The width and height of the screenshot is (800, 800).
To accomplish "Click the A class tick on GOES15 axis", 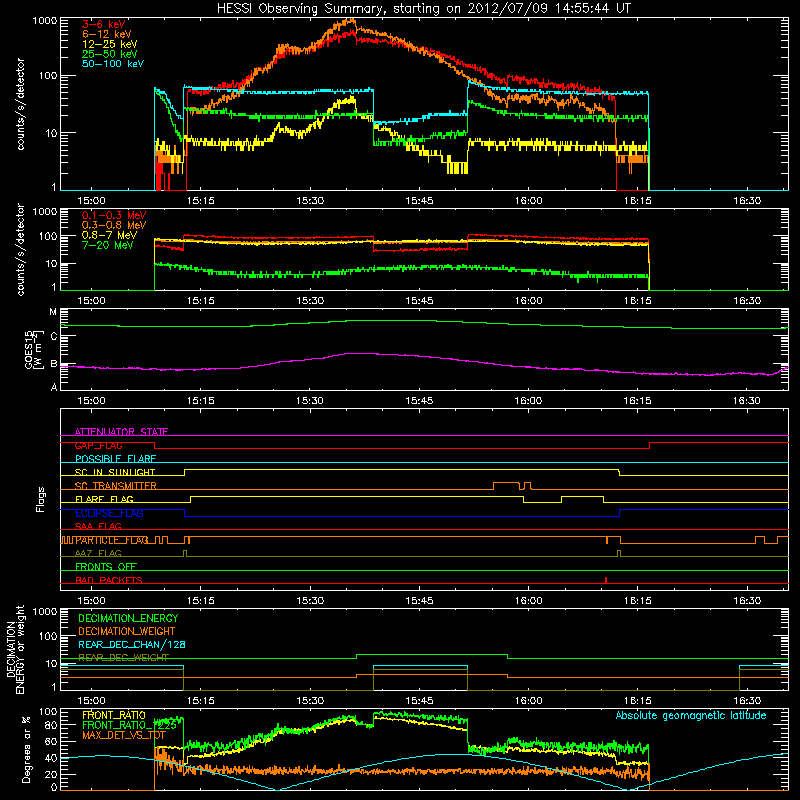I will click(54, 387).
